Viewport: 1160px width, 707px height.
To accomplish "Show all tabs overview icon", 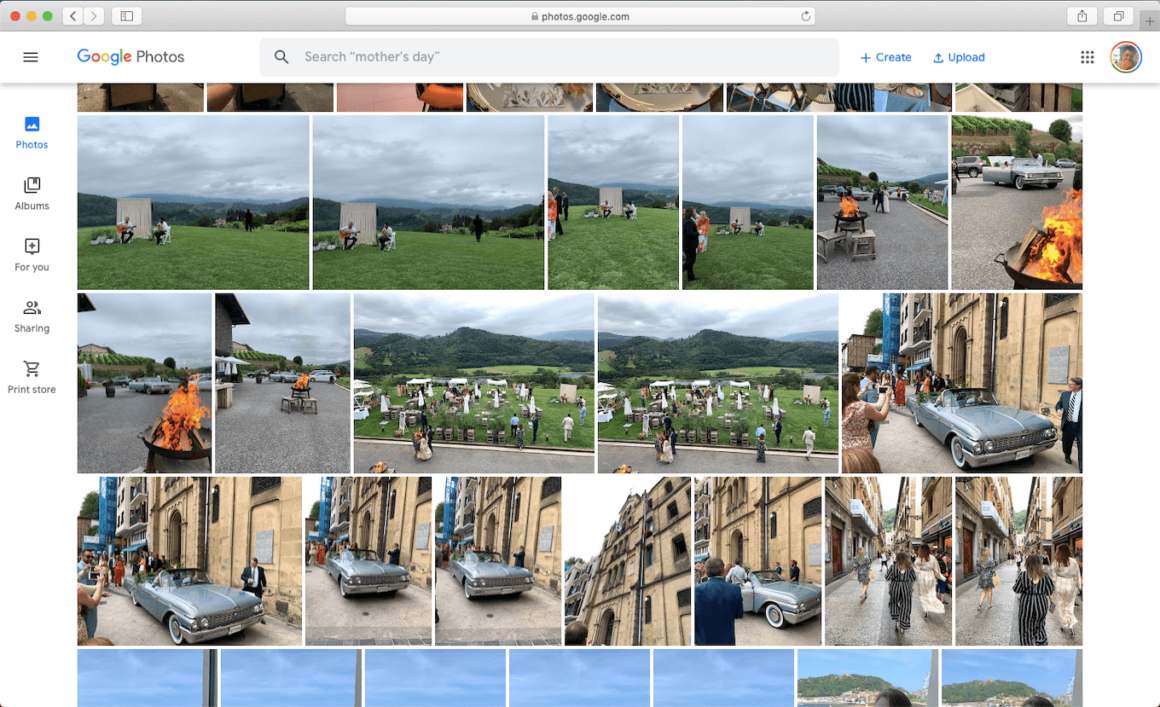I will pyautogui.click(x=1119, y=16).
